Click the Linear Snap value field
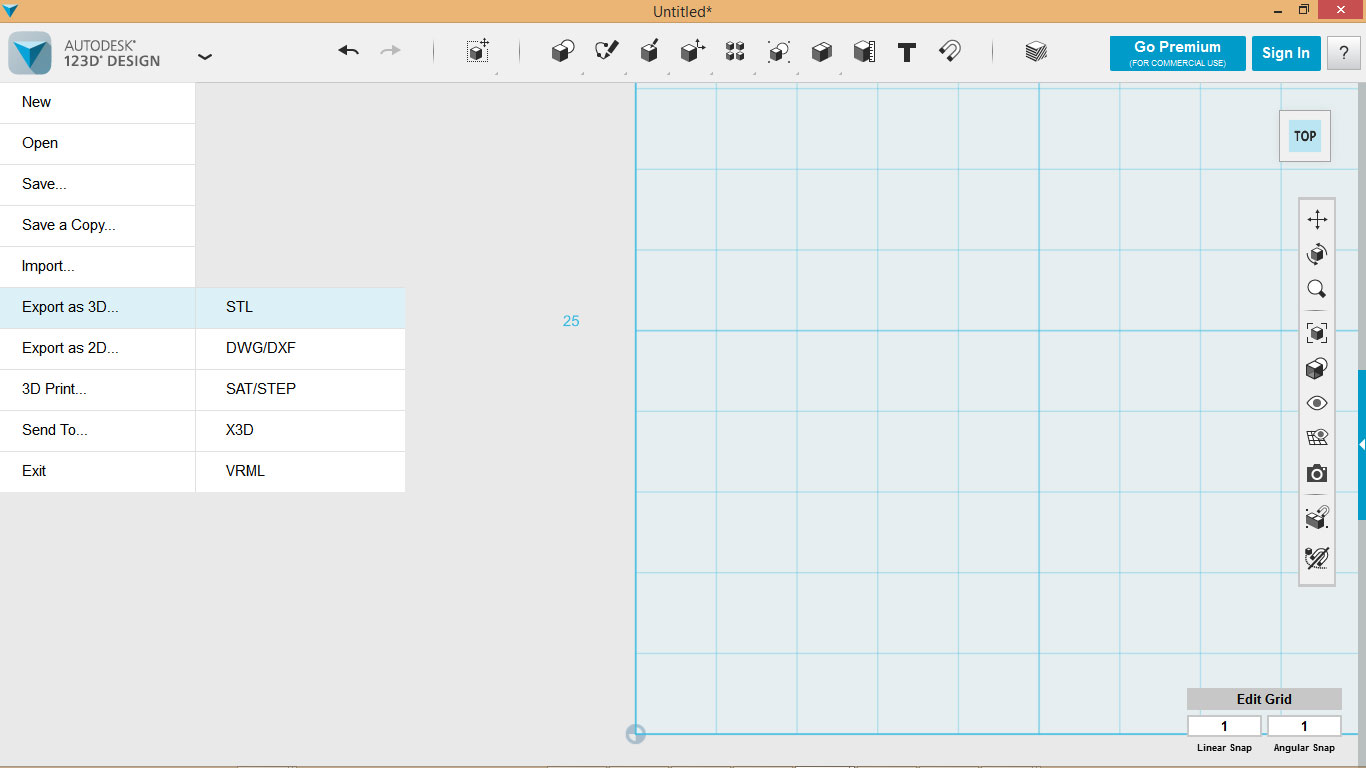The image size is (1366, 768). pyautogui.click(x=1224, y=725)
